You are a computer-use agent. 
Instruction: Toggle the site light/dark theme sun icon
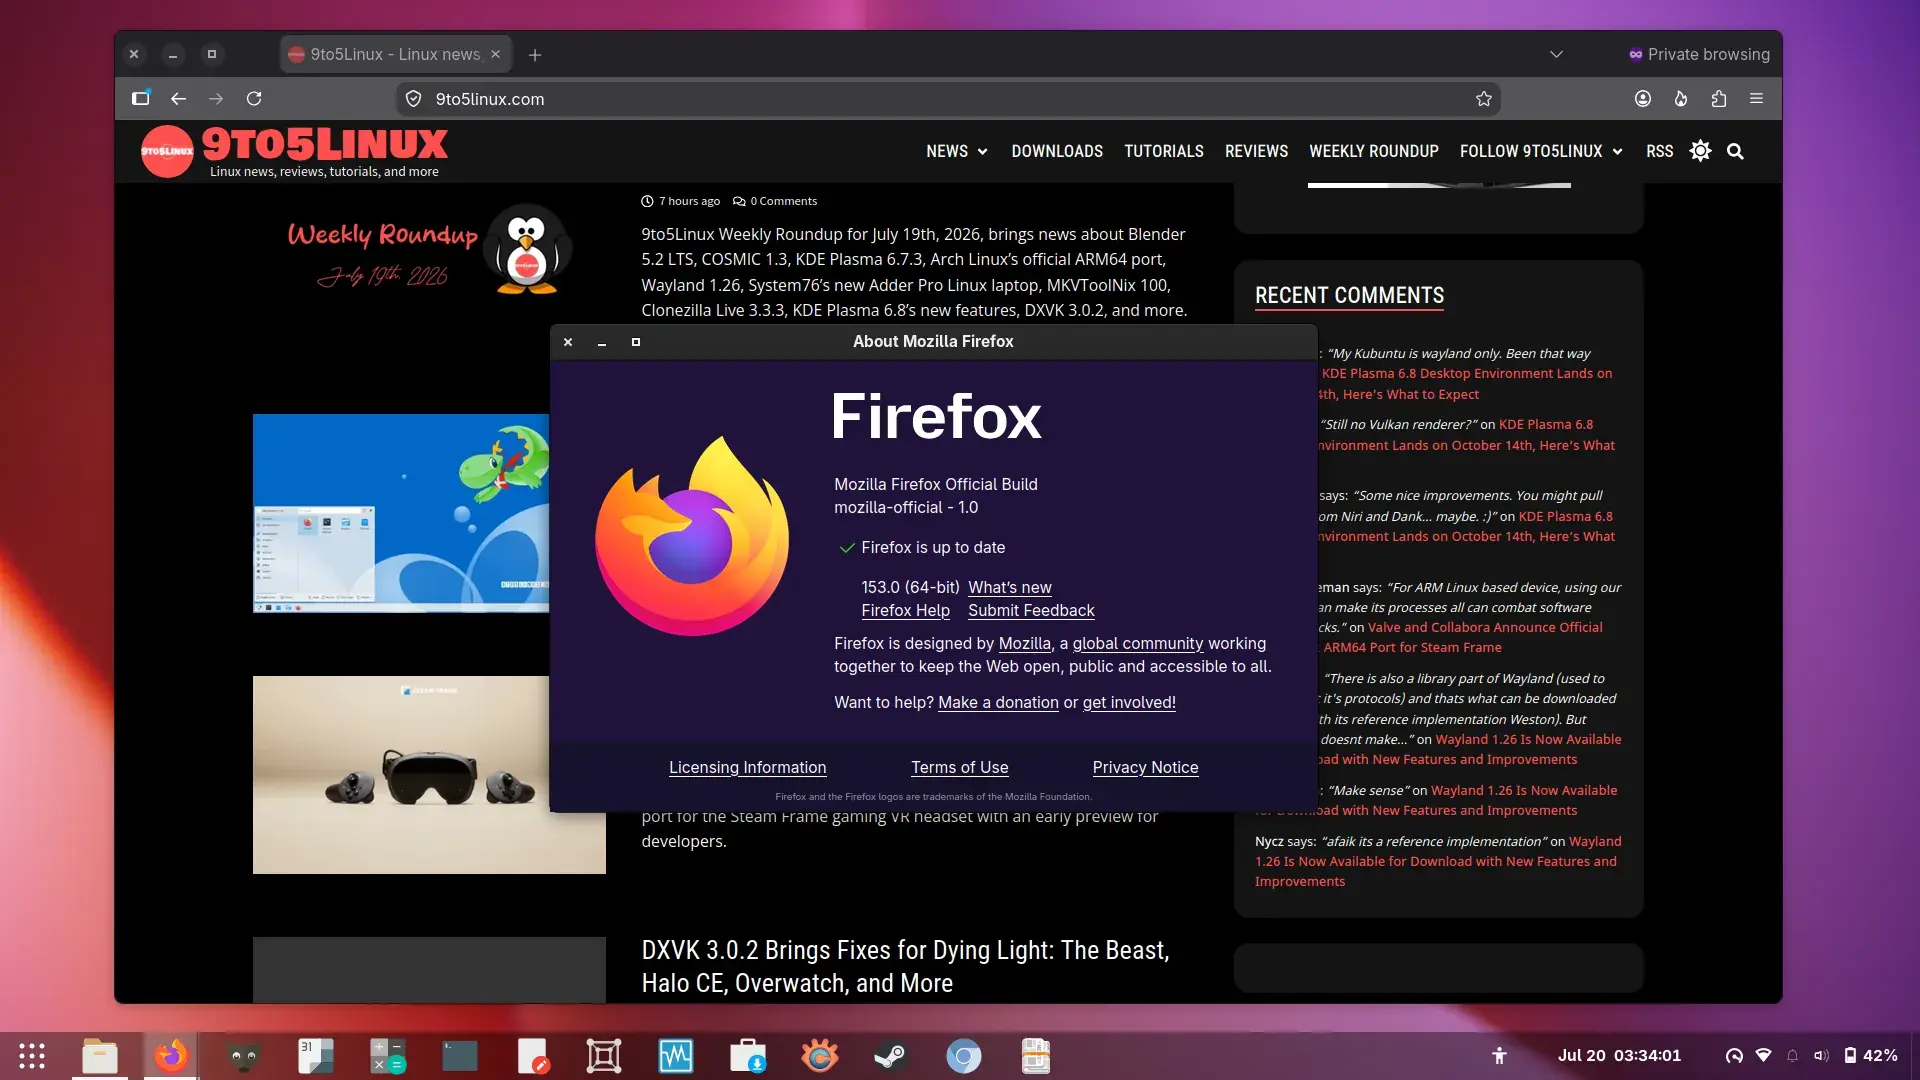coord(1700,151)
